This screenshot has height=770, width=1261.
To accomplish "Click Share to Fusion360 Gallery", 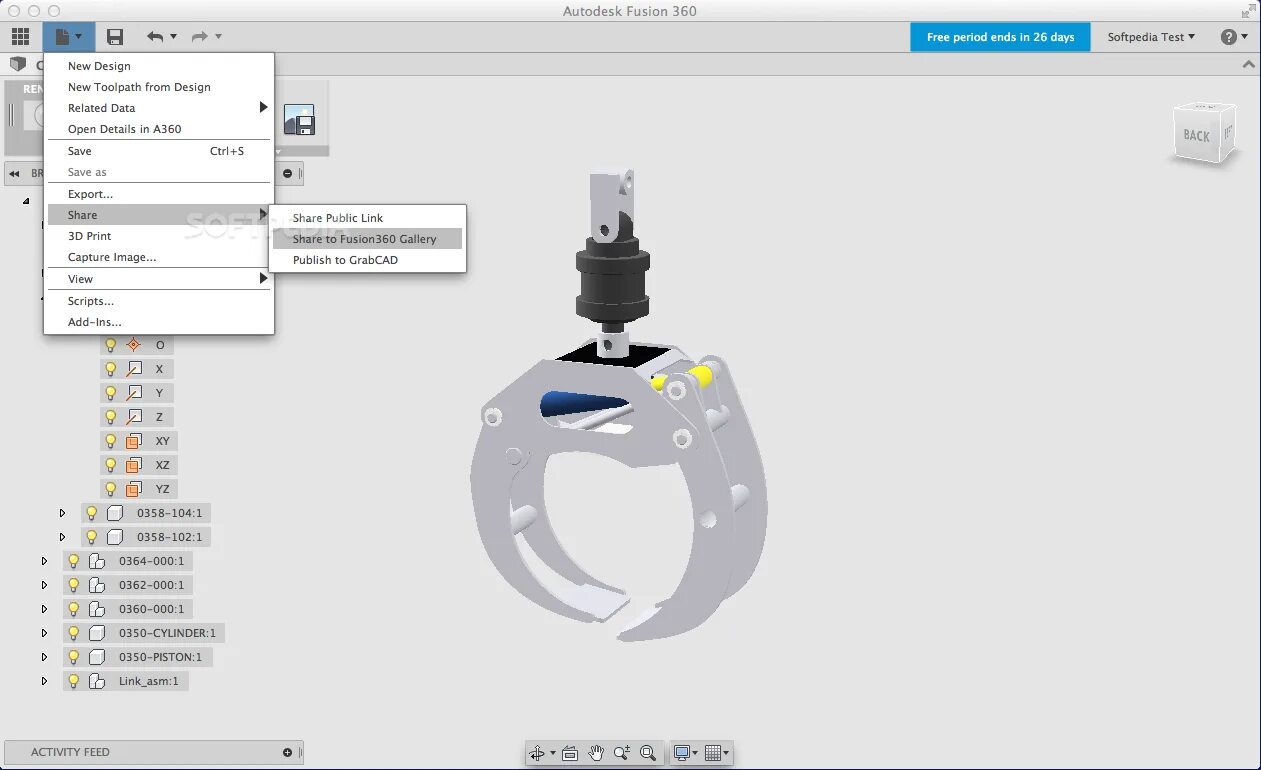I will pos(368,239).
